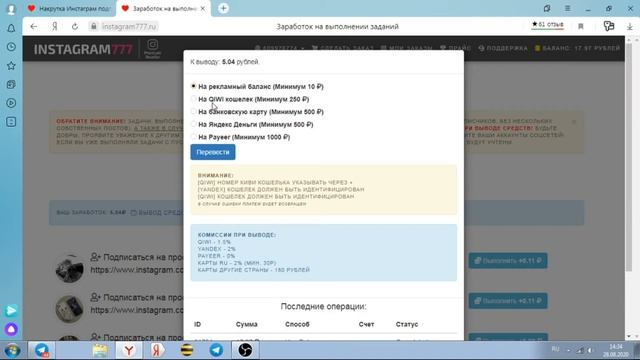Open password manager key icon

click(x=609, y=26)
